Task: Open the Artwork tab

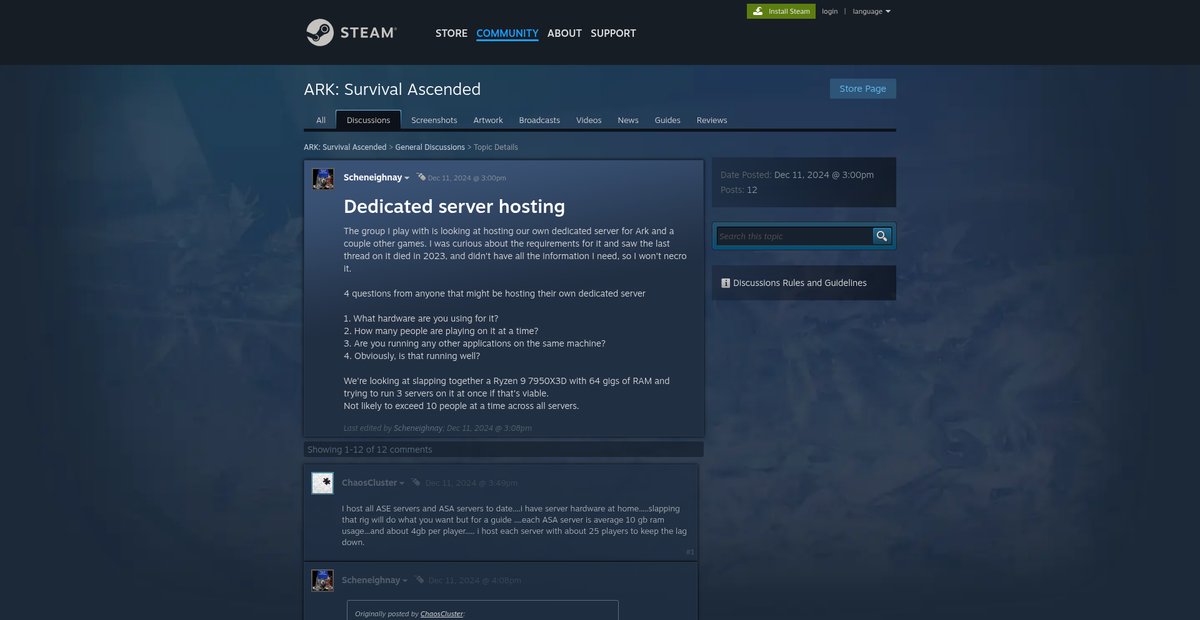Action: (488, 120)
